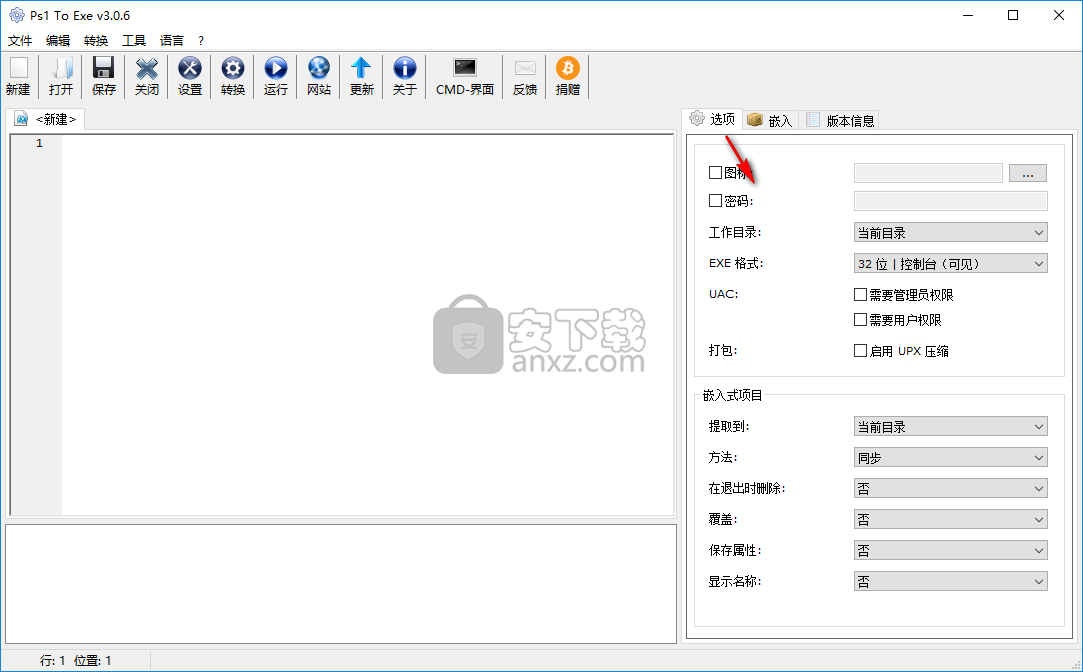Switch to the 版本信息 tab

click(840, 120)
